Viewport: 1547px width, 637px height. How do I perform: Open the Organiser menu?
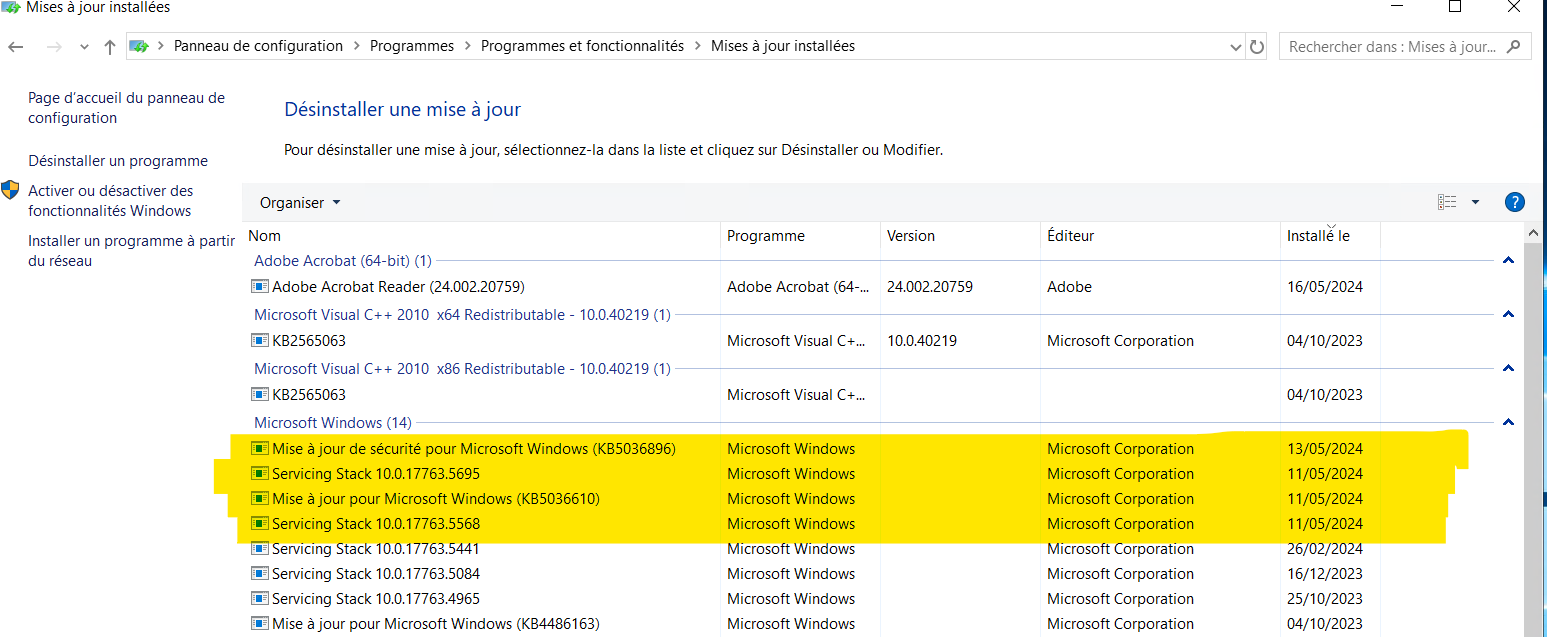(x=300, y=202)
